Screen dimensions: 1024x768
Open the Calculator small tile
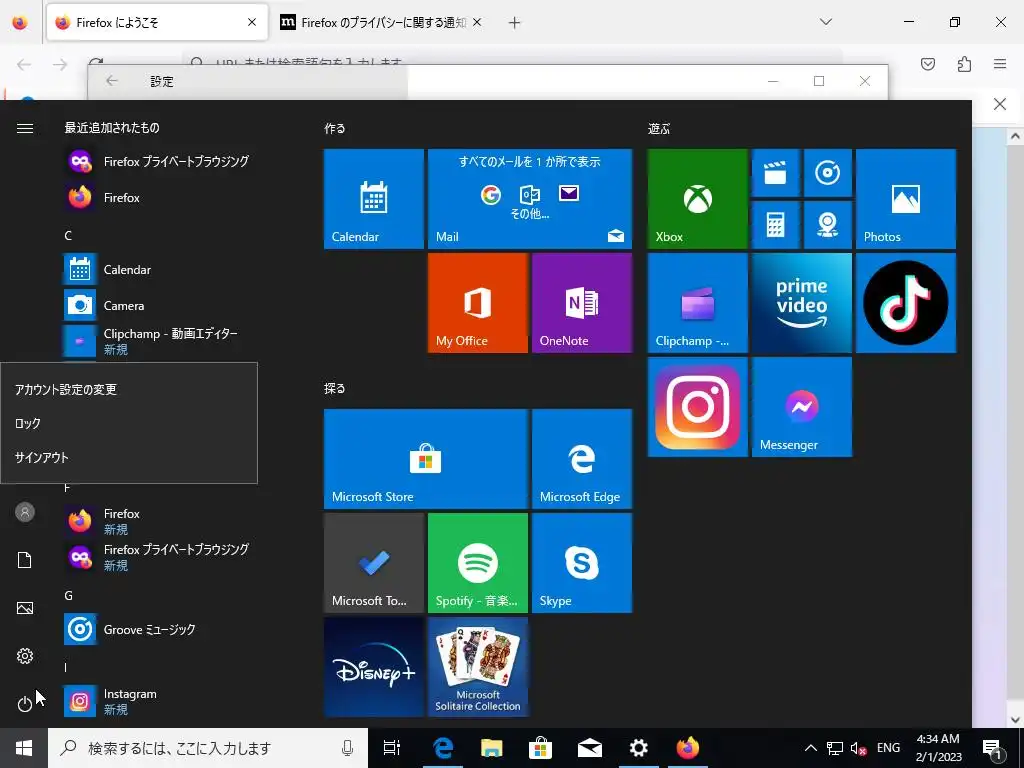point(775,225)
